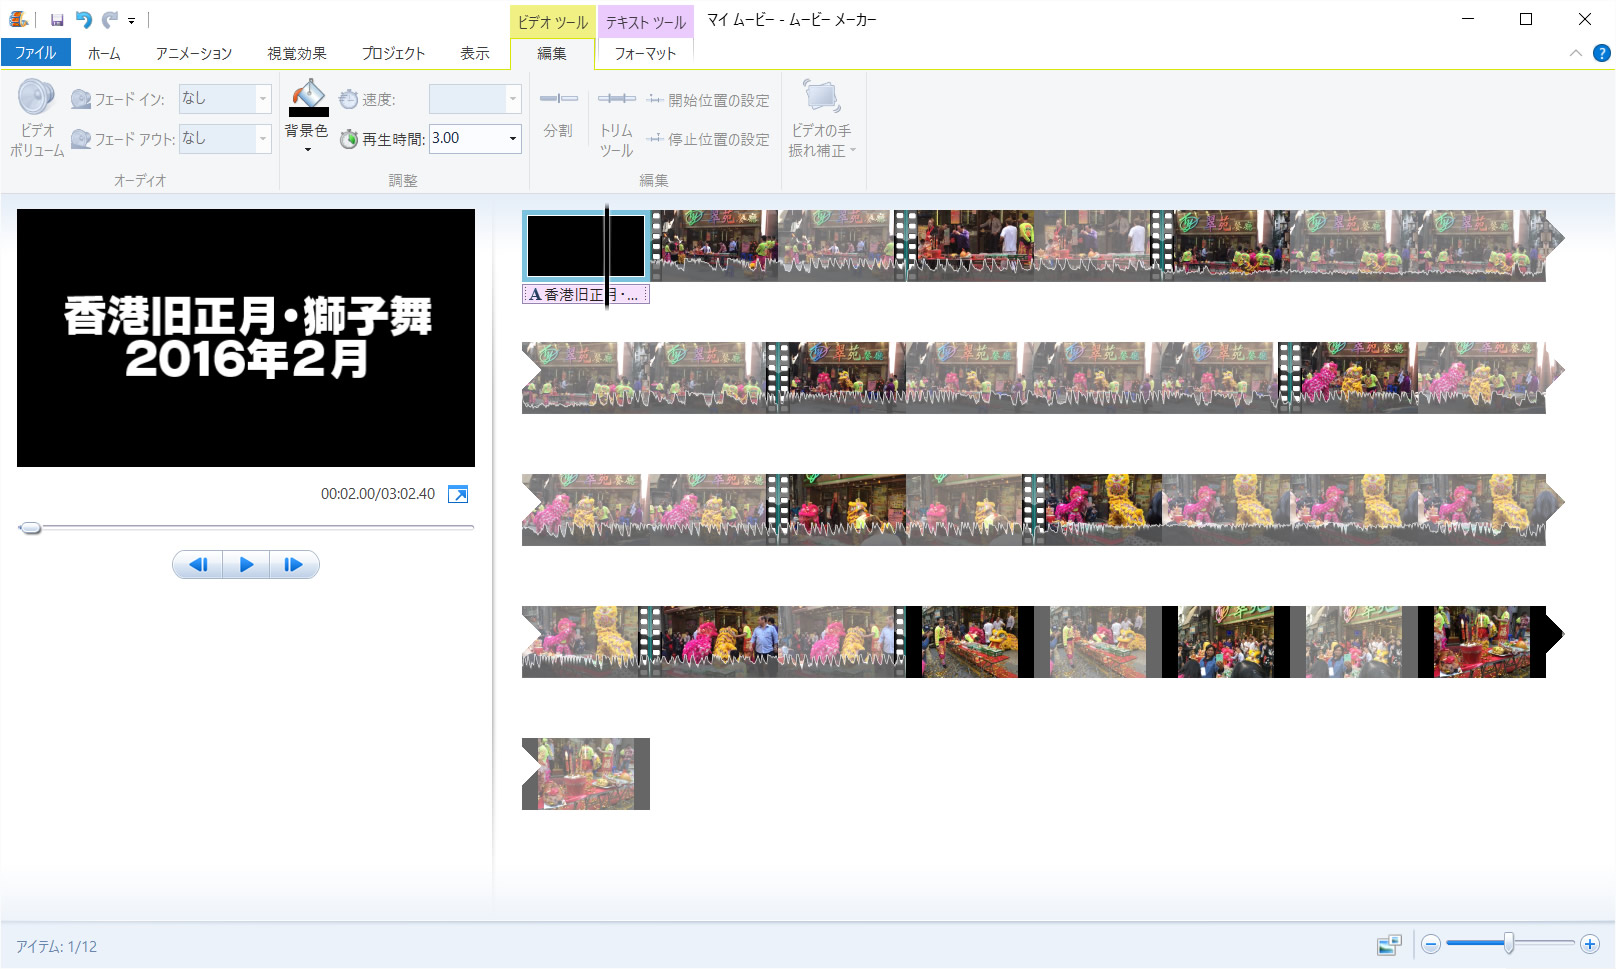Click the undo arrow icon

(x=84, y=20)
